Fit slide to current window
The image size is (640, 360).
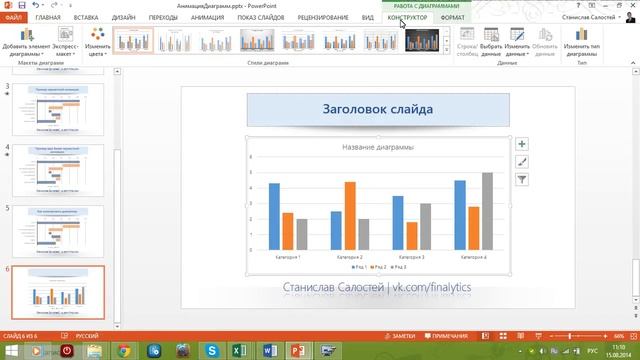633,336
